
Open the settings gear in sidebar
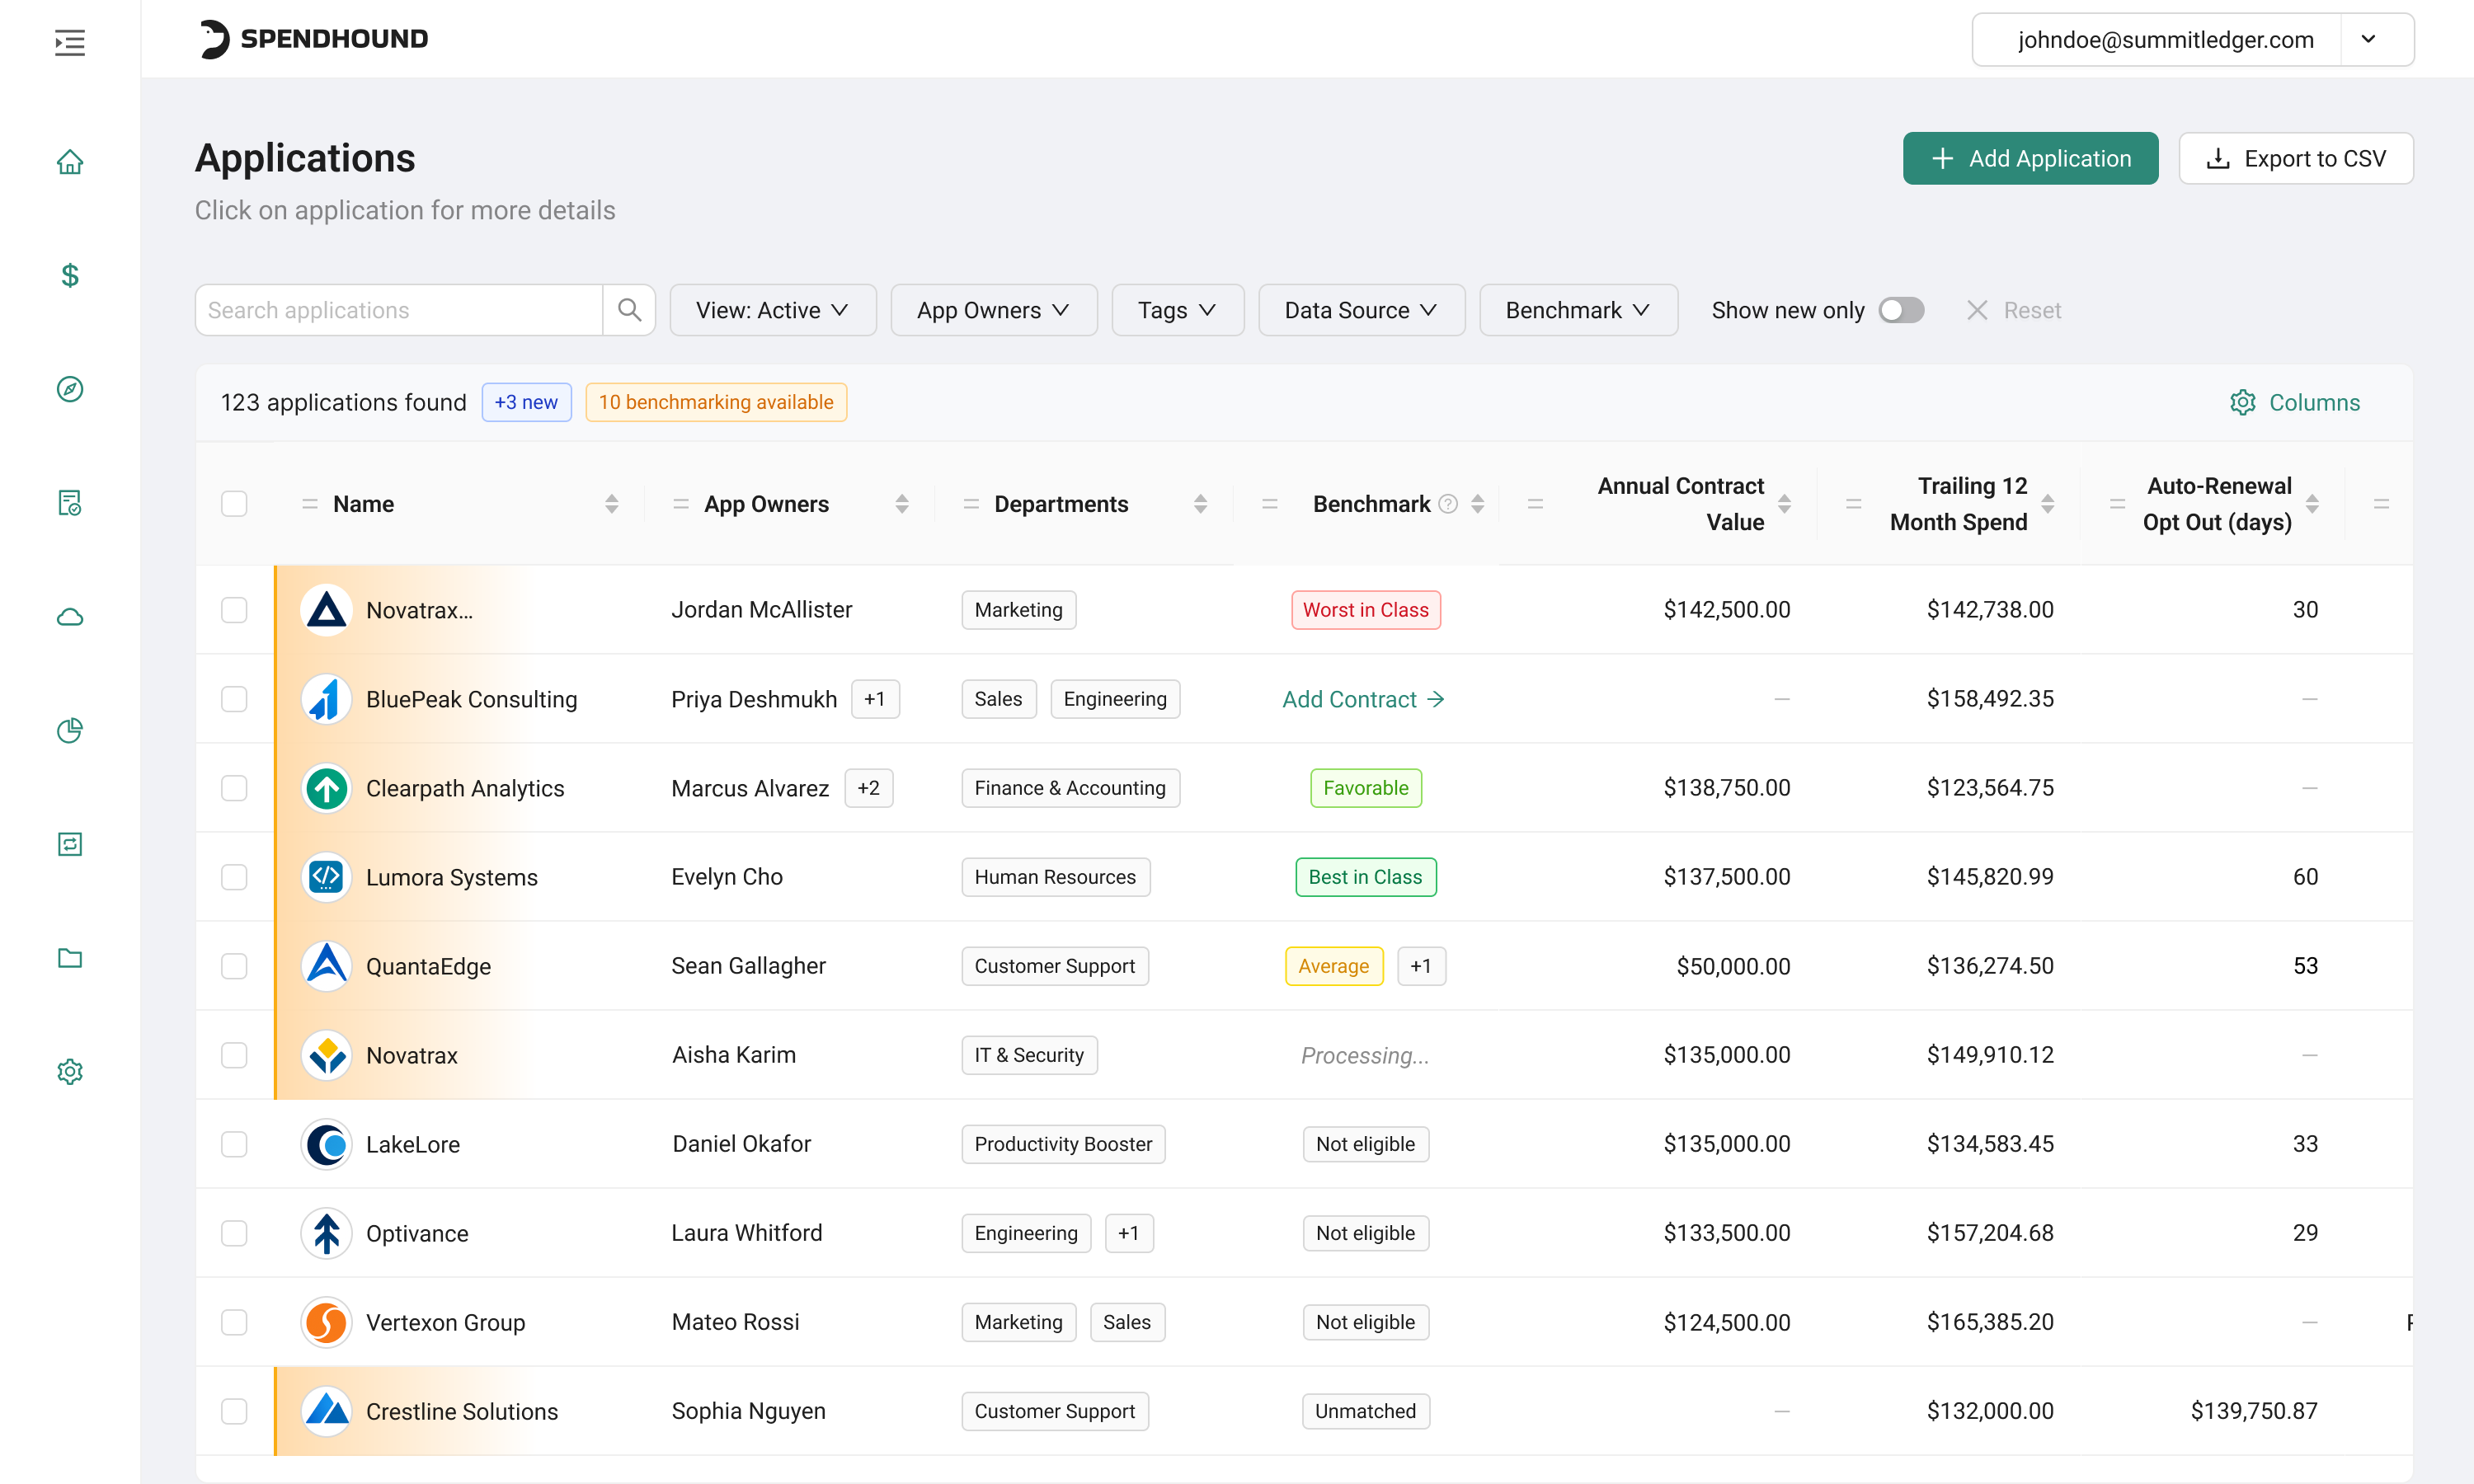[x=69, y=1072]
